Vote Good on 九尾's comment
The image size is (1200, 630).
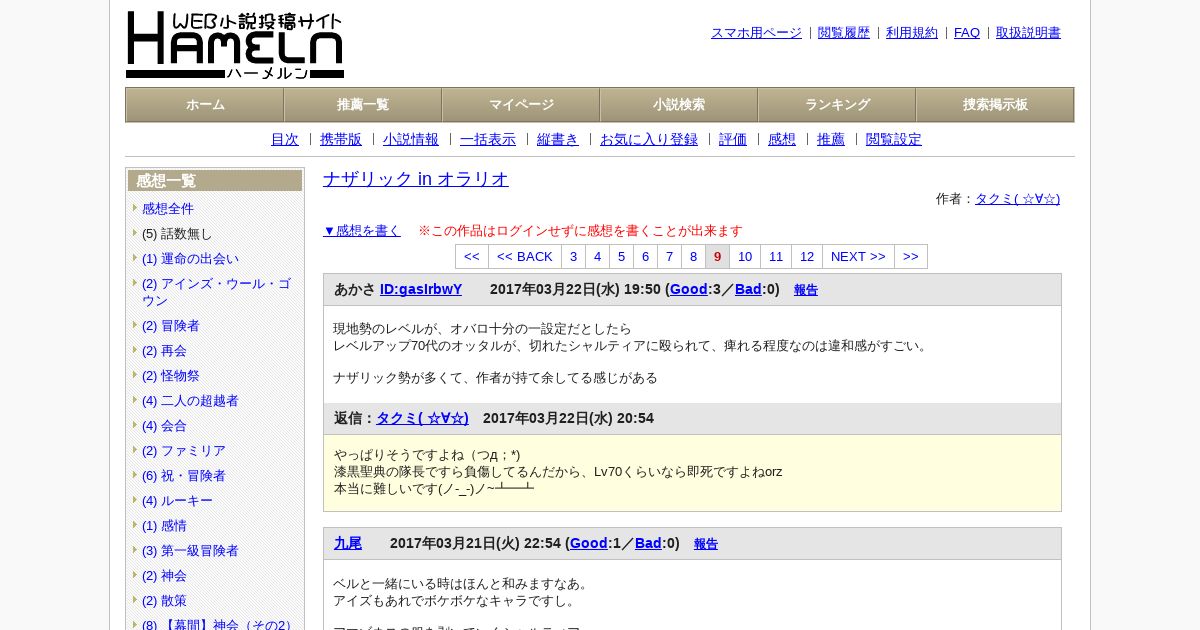(x=589, y=544)
